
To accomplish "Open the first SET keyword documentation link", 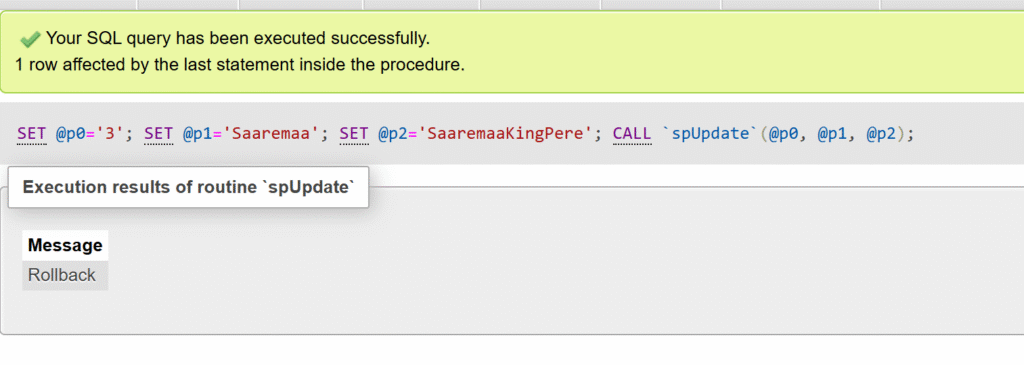I will tap(31, 134).
